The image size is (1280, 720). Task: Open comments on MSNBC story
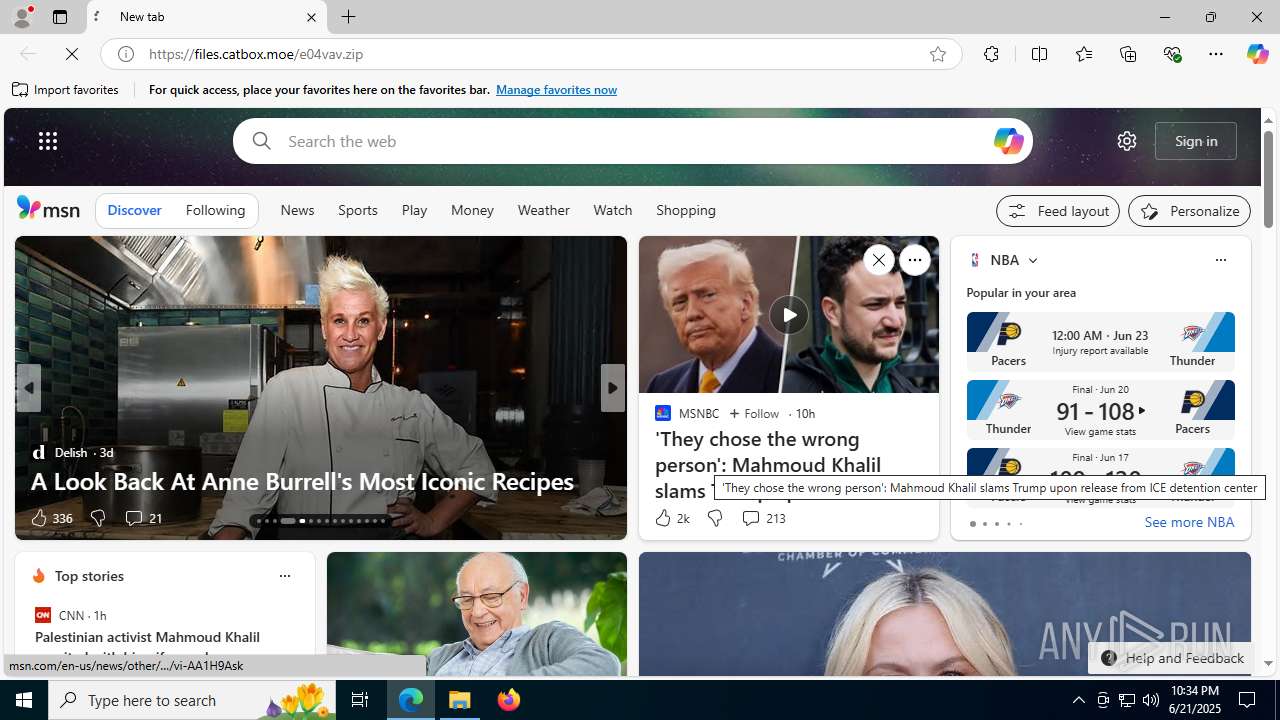tap(763, 518)
